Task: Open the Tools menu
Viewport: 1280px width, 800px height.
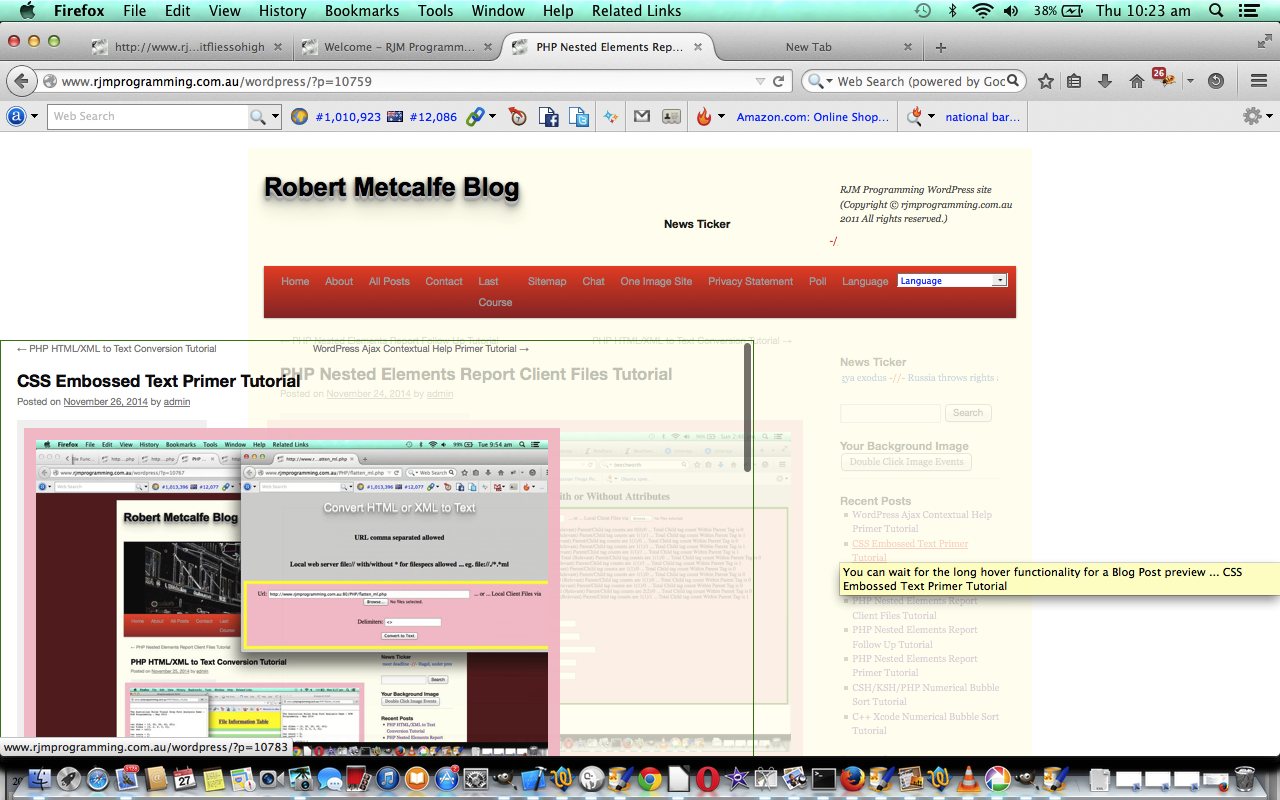Action: click(x=435, y=11)
